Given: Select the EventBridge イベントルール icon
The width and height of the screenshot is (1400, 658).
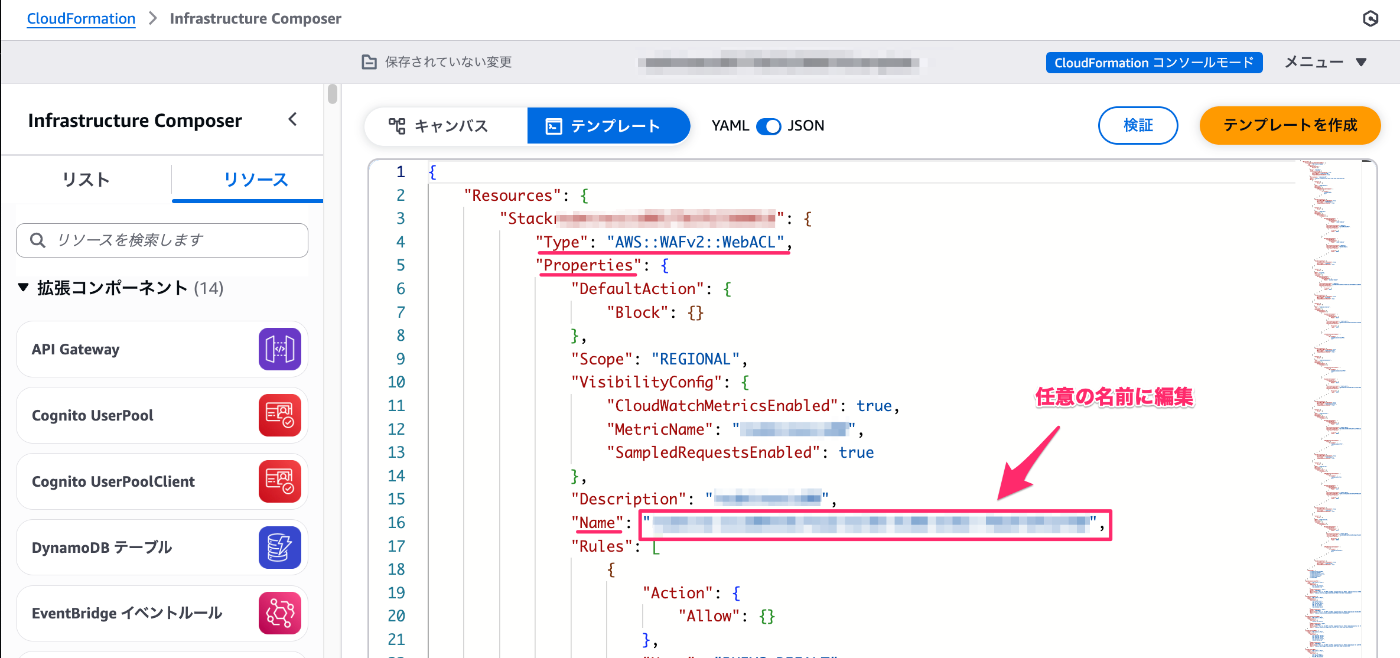Looking at the screenshot, I should 280,613.
